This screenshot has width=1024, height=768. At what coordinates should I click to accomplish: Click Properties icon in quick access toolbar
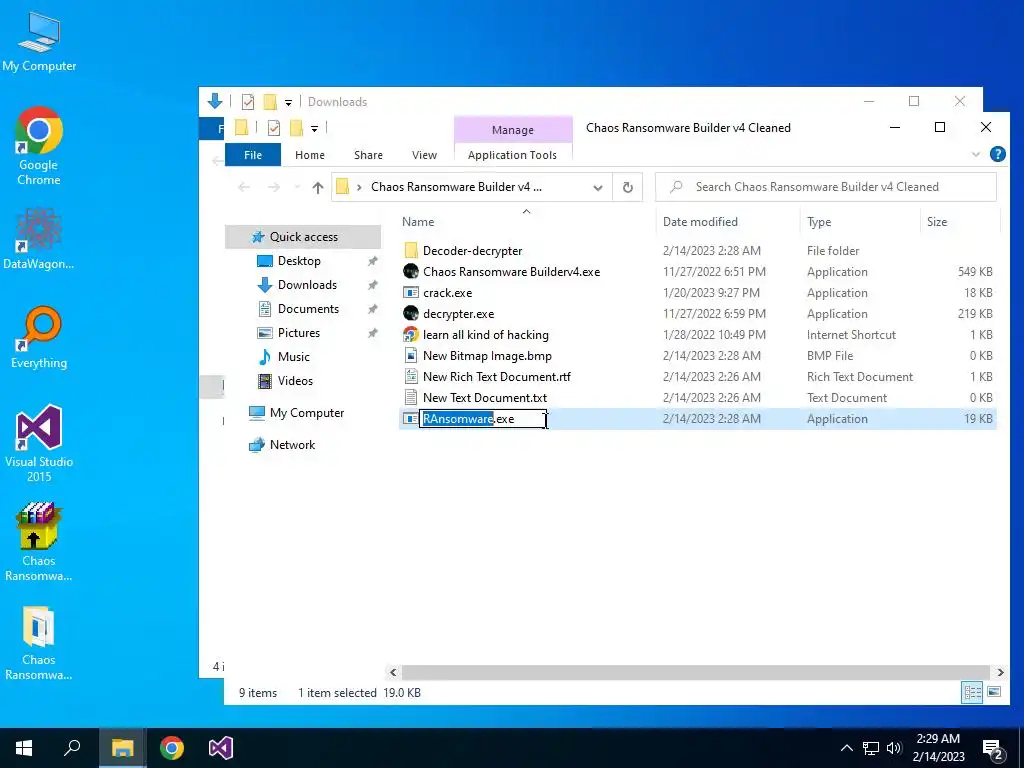274,128
